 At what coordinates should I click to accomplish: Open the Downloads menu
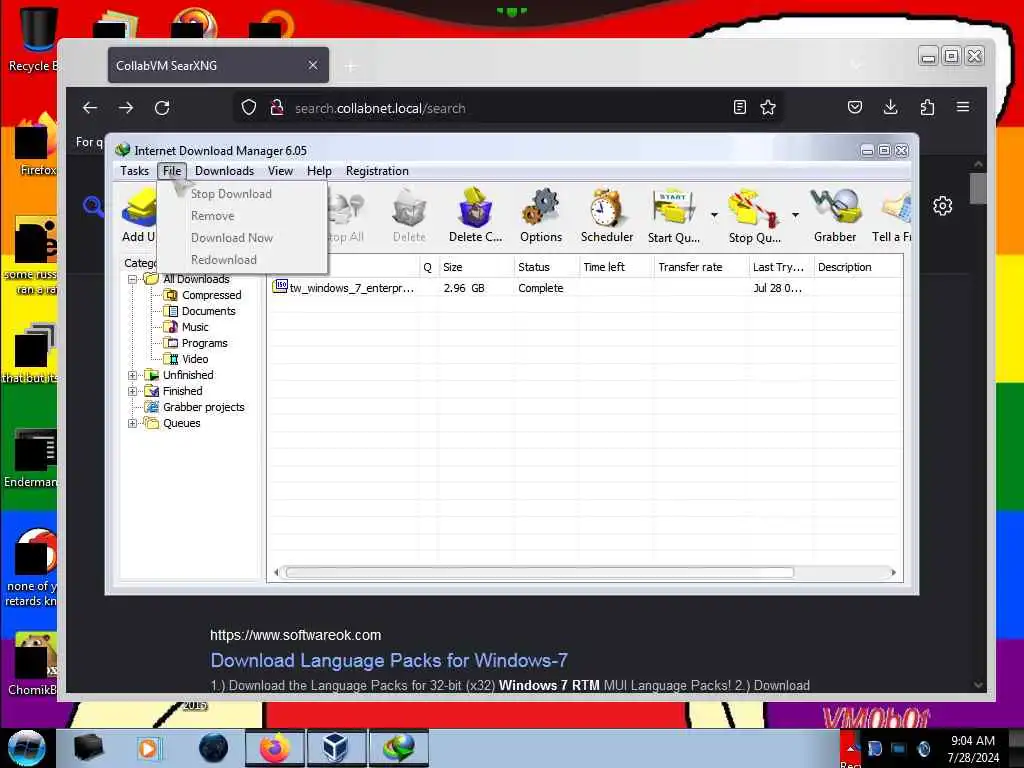click(224, 171)
